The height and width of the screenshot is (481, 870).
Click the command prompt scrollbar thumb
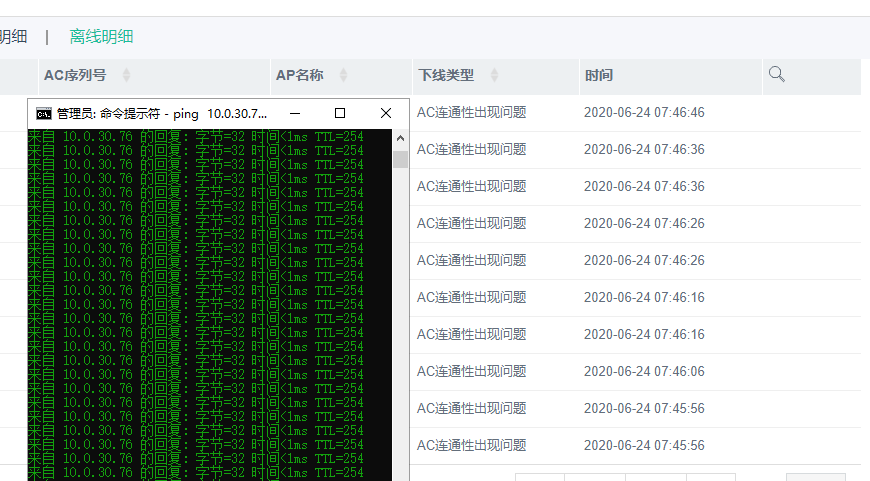(401, 160)
